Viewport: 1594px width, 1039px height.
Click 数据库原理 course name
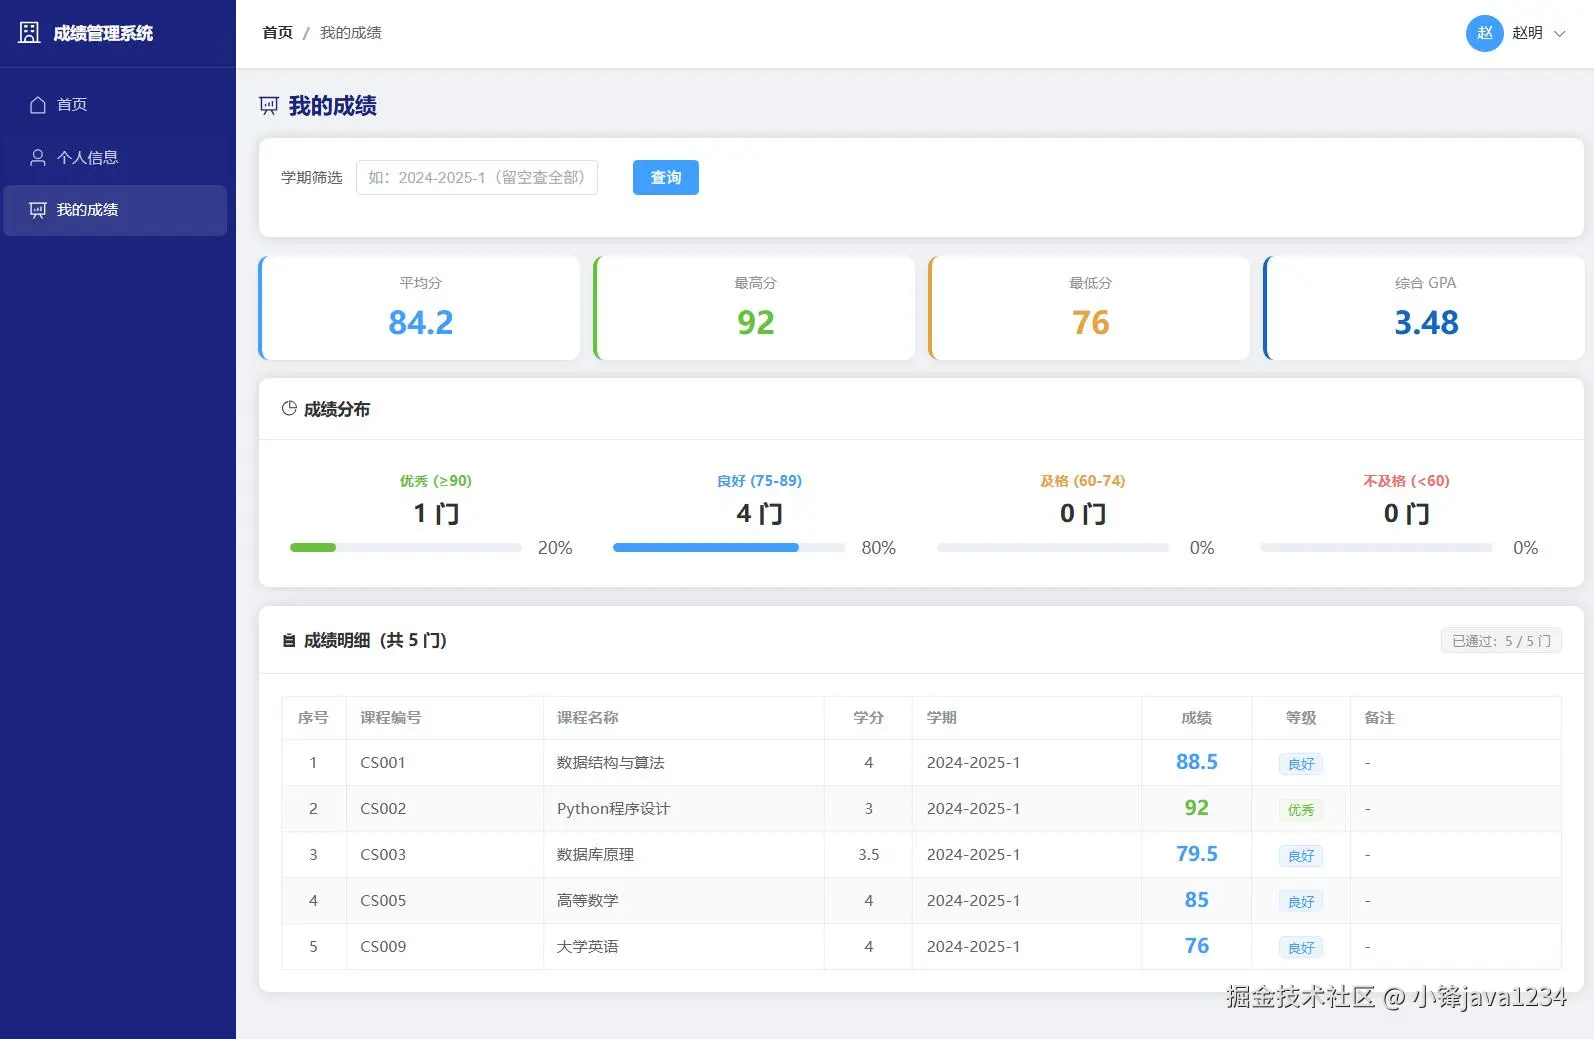[x=595, y=855]
